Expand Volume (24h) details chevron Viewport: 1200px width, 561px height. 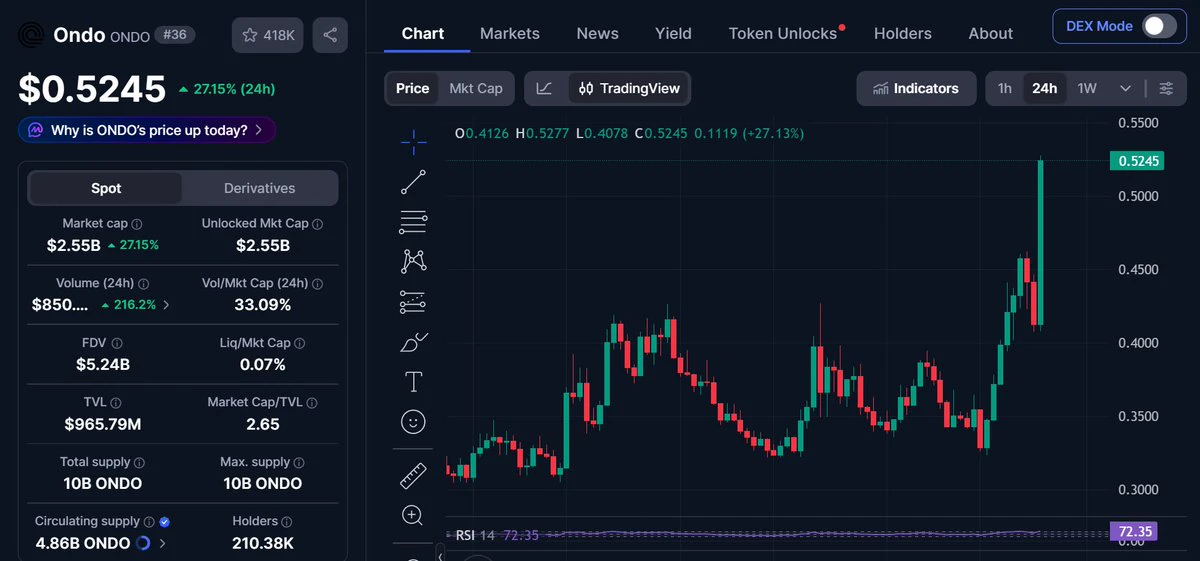[166, 305]
